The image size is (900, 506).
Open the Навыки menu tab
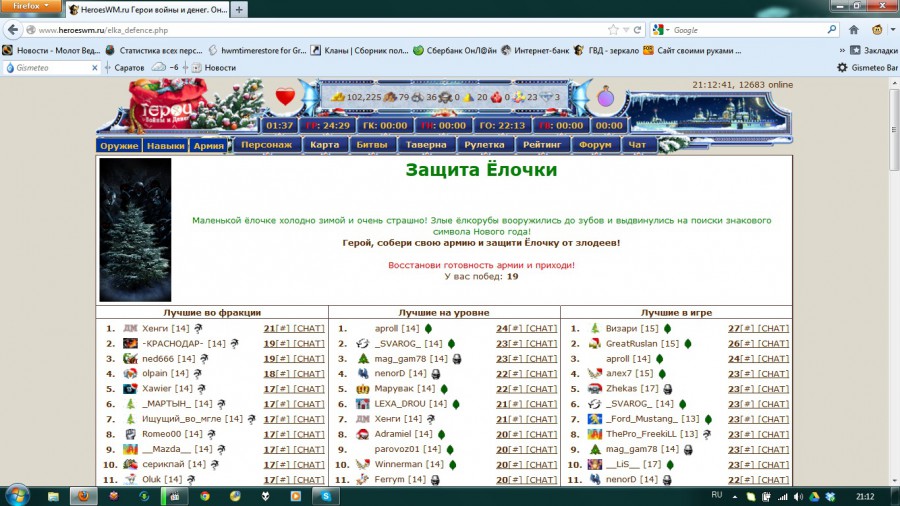pyautogui.click(x=165, y=146)
